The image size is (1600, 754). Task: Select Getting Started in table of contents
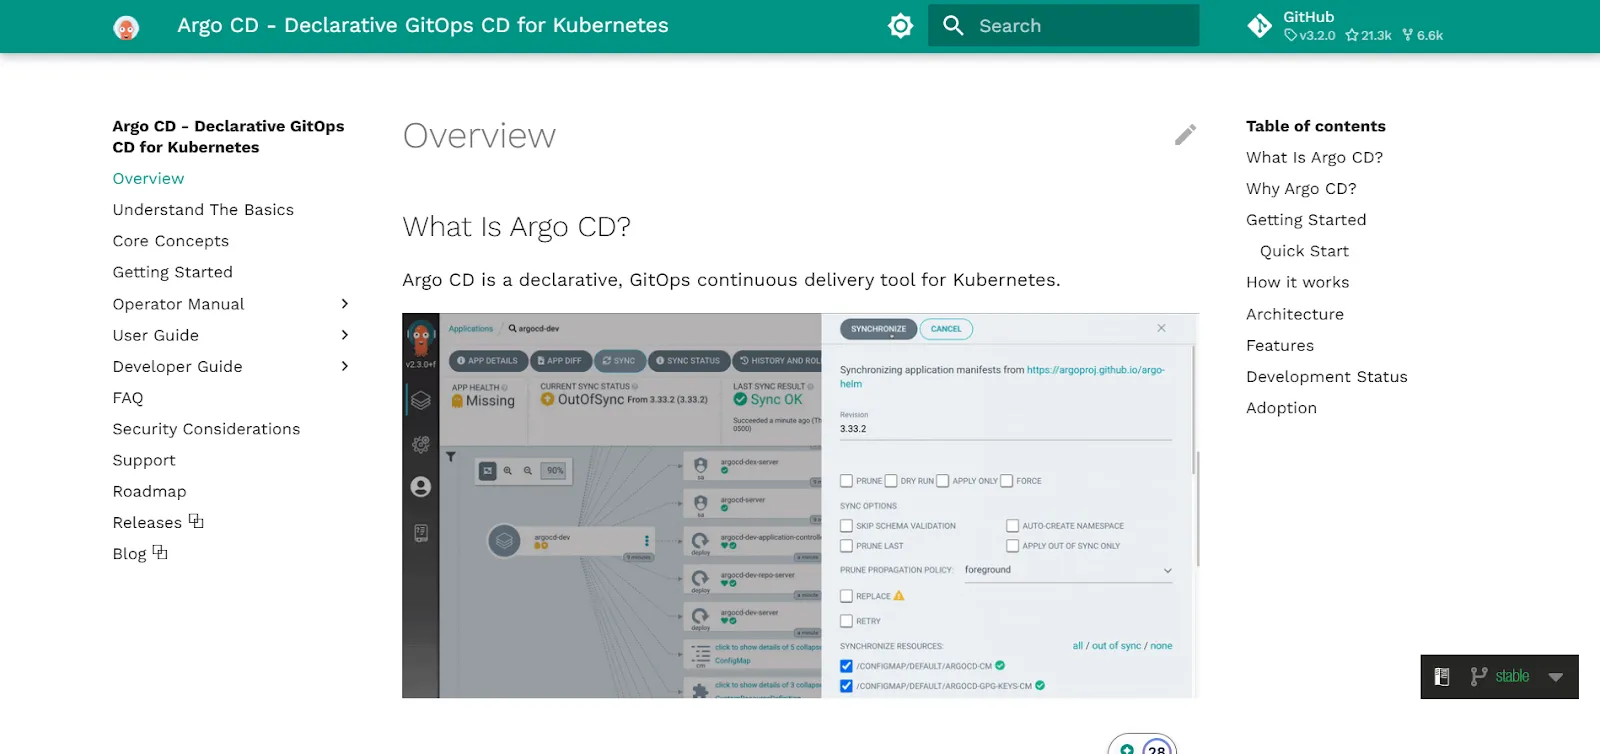tap(1306, 220)
